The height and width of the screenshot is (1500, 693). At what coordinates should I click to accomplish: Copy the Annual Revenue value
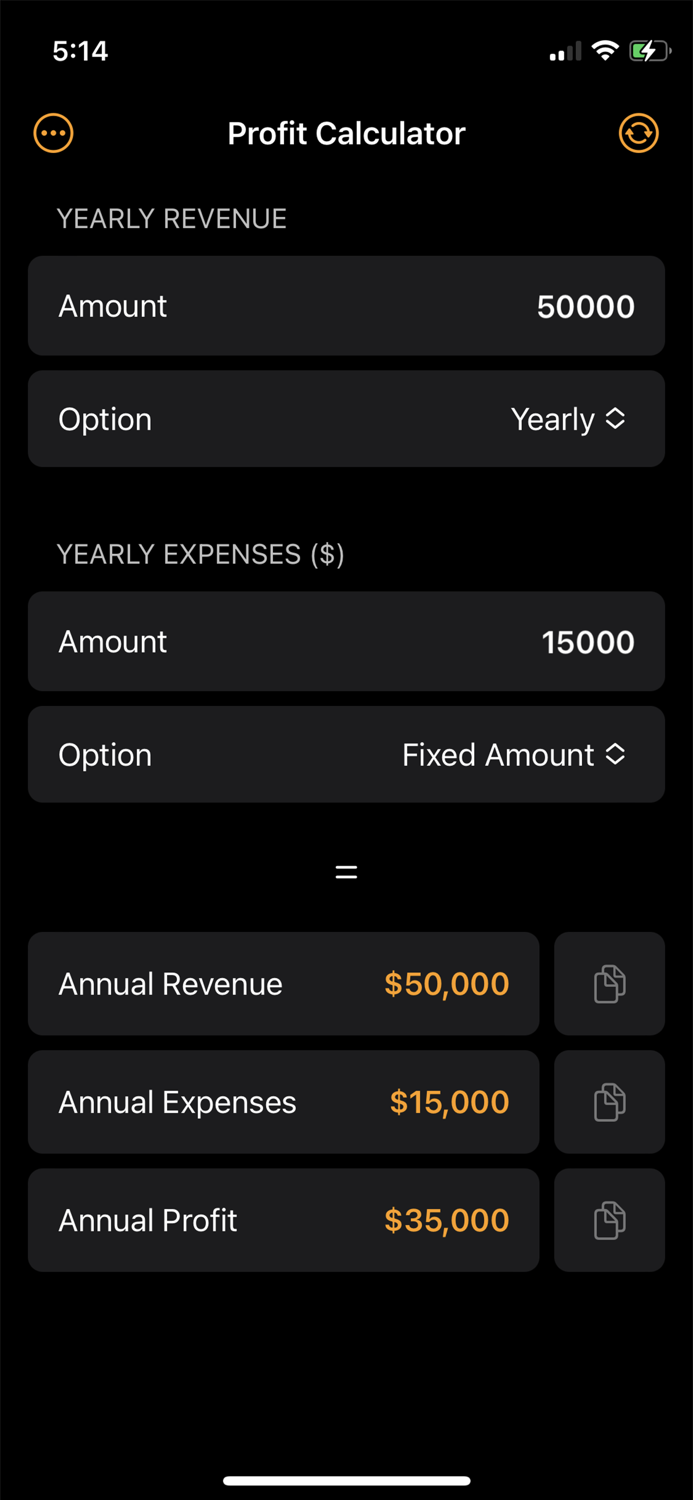[609, 983]
